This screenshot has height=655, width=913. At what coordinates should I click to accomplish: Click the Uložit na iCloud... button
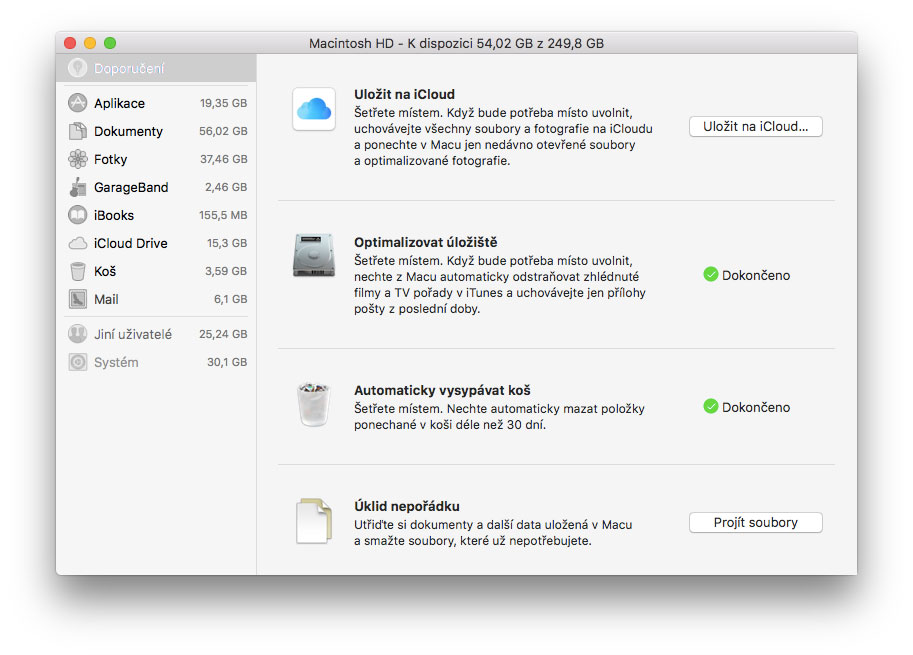755,126
